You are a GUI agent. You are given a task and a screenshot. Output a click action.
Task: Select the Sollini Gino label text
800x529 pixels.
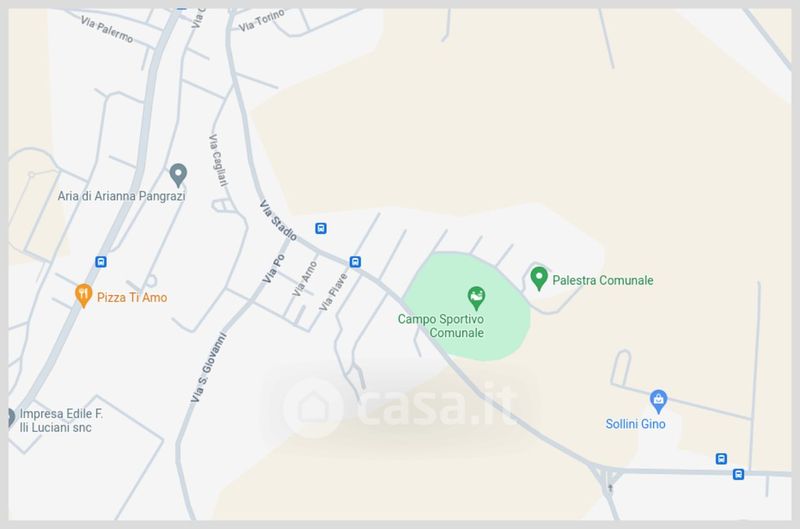click(x=635, y=424)
